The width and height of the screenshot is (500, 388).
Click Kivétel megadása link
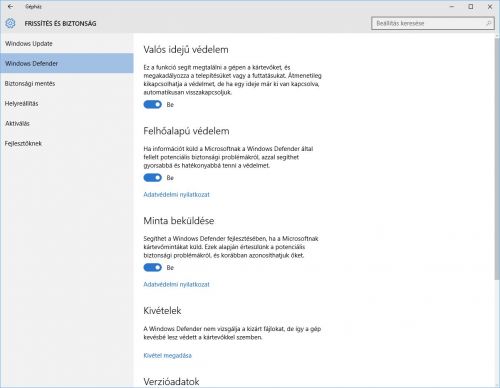[x=167, y=355]
